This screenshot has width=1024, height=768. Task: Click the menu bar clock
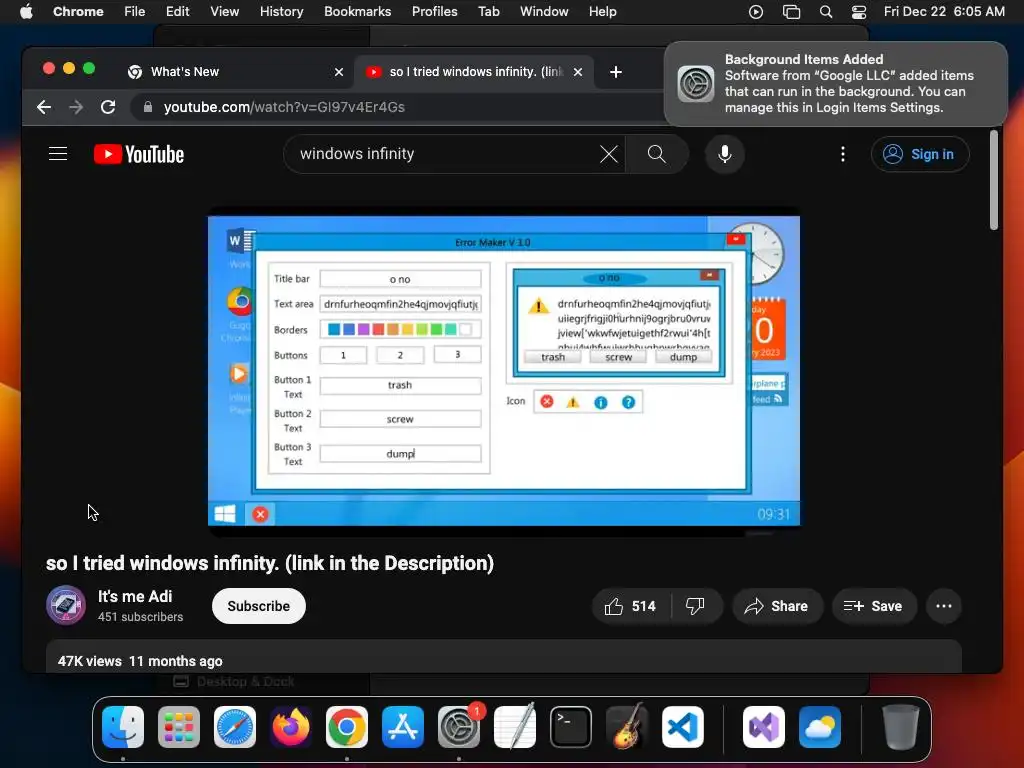click(x=944, y=12)
